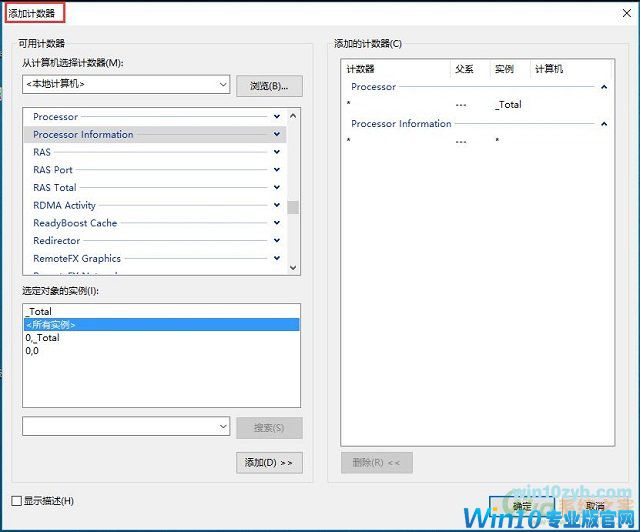This screenshot has width=640, height=532.
Task: Expand the RAS Total chevron
Action: [277, 187]
